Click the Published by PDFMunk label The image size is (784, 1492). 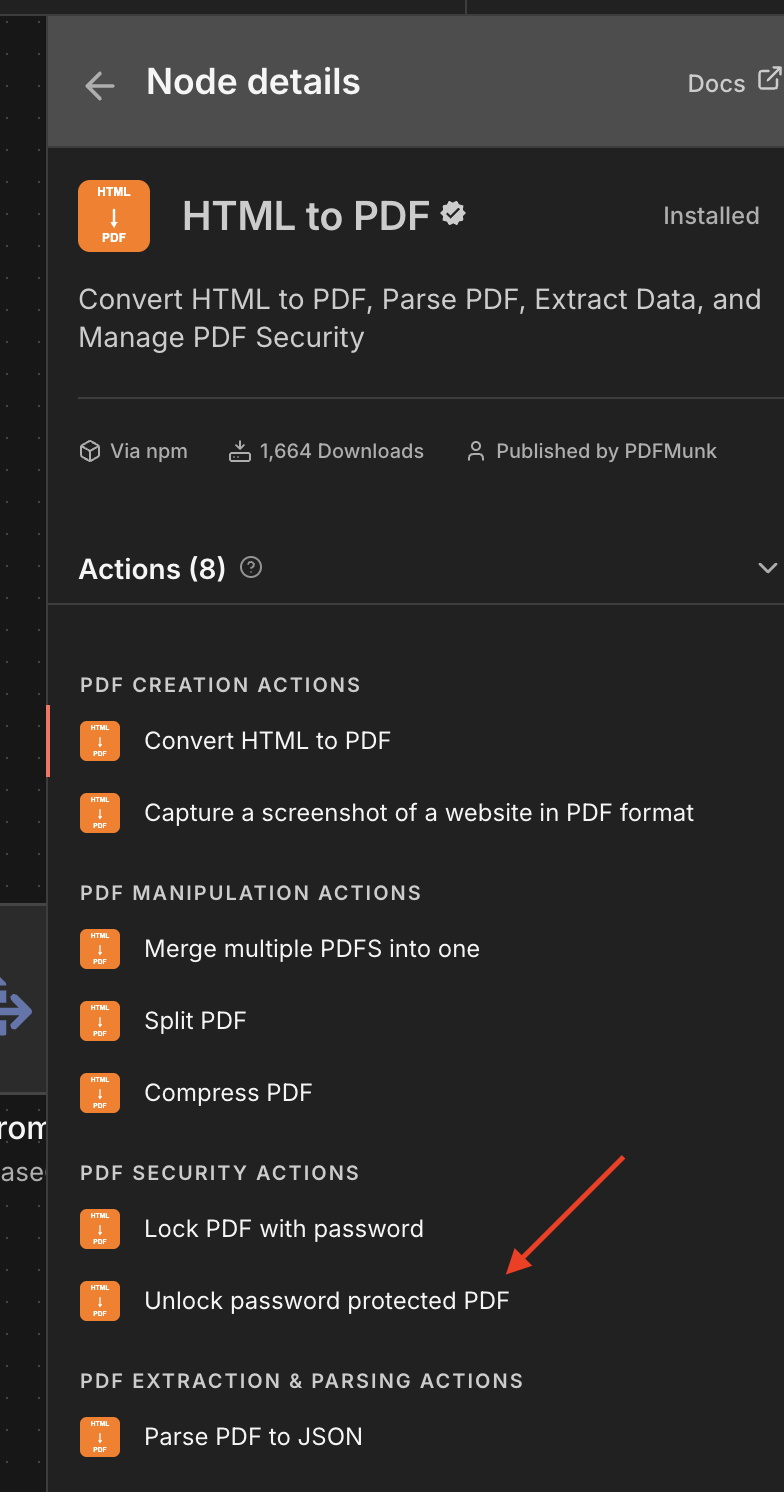[x=606, y=451]
